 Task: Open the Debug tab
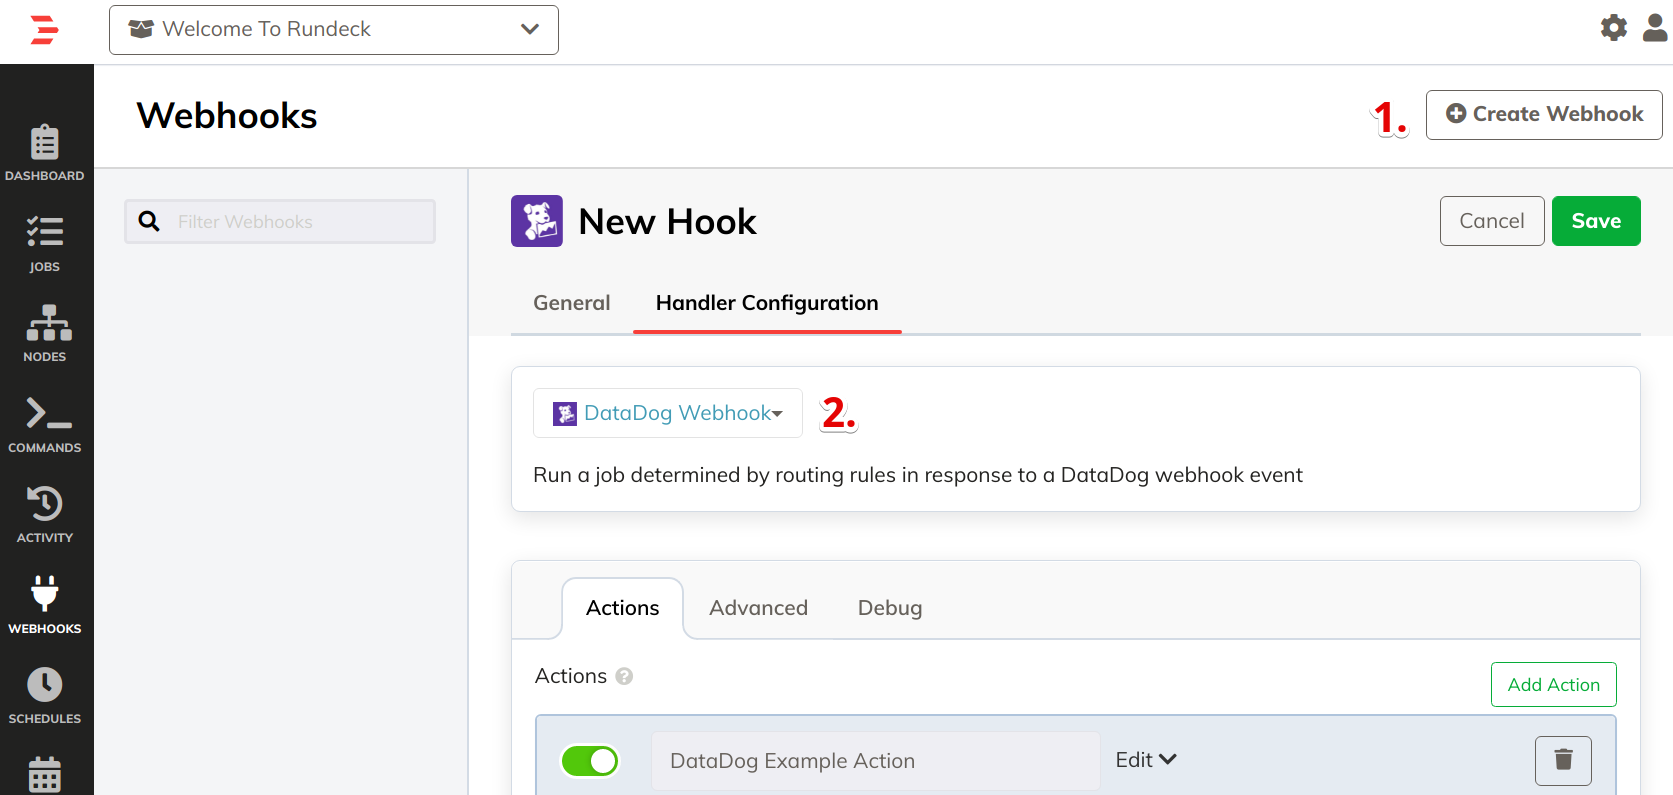coord(890,608)
